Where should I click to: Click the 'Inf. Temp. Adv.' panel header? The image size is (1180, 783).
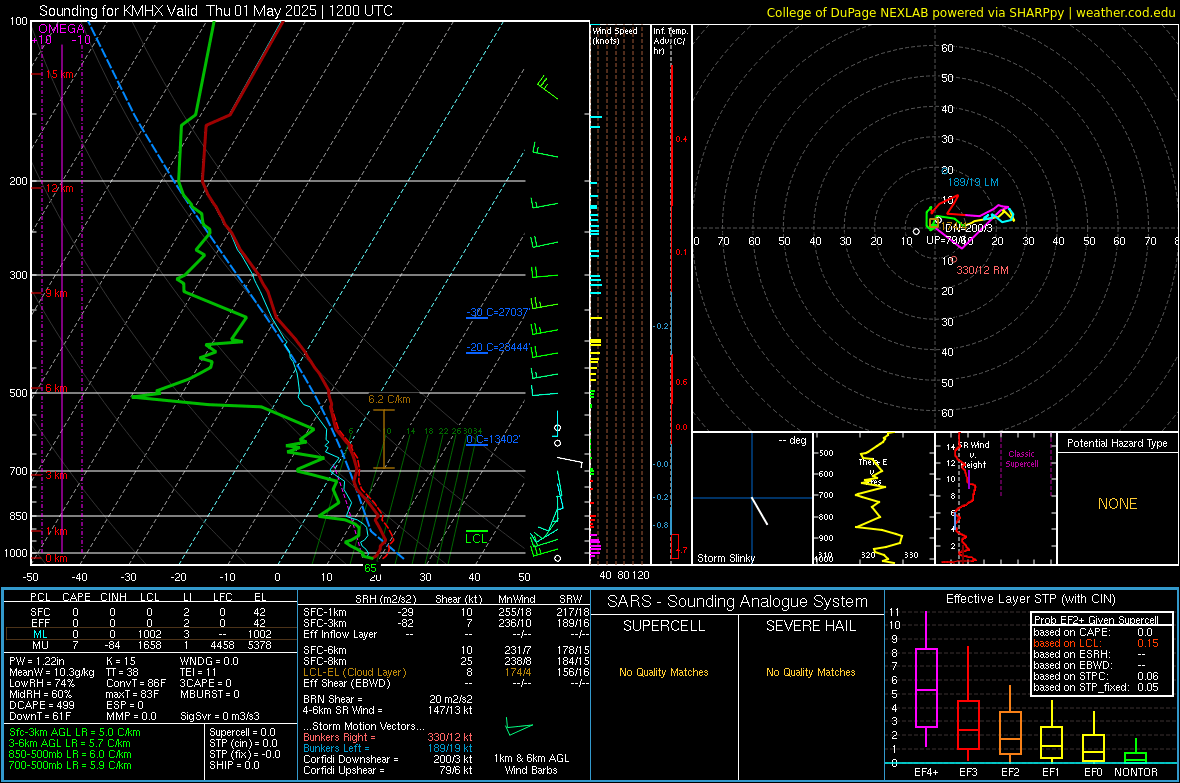(x=670, y=41)
